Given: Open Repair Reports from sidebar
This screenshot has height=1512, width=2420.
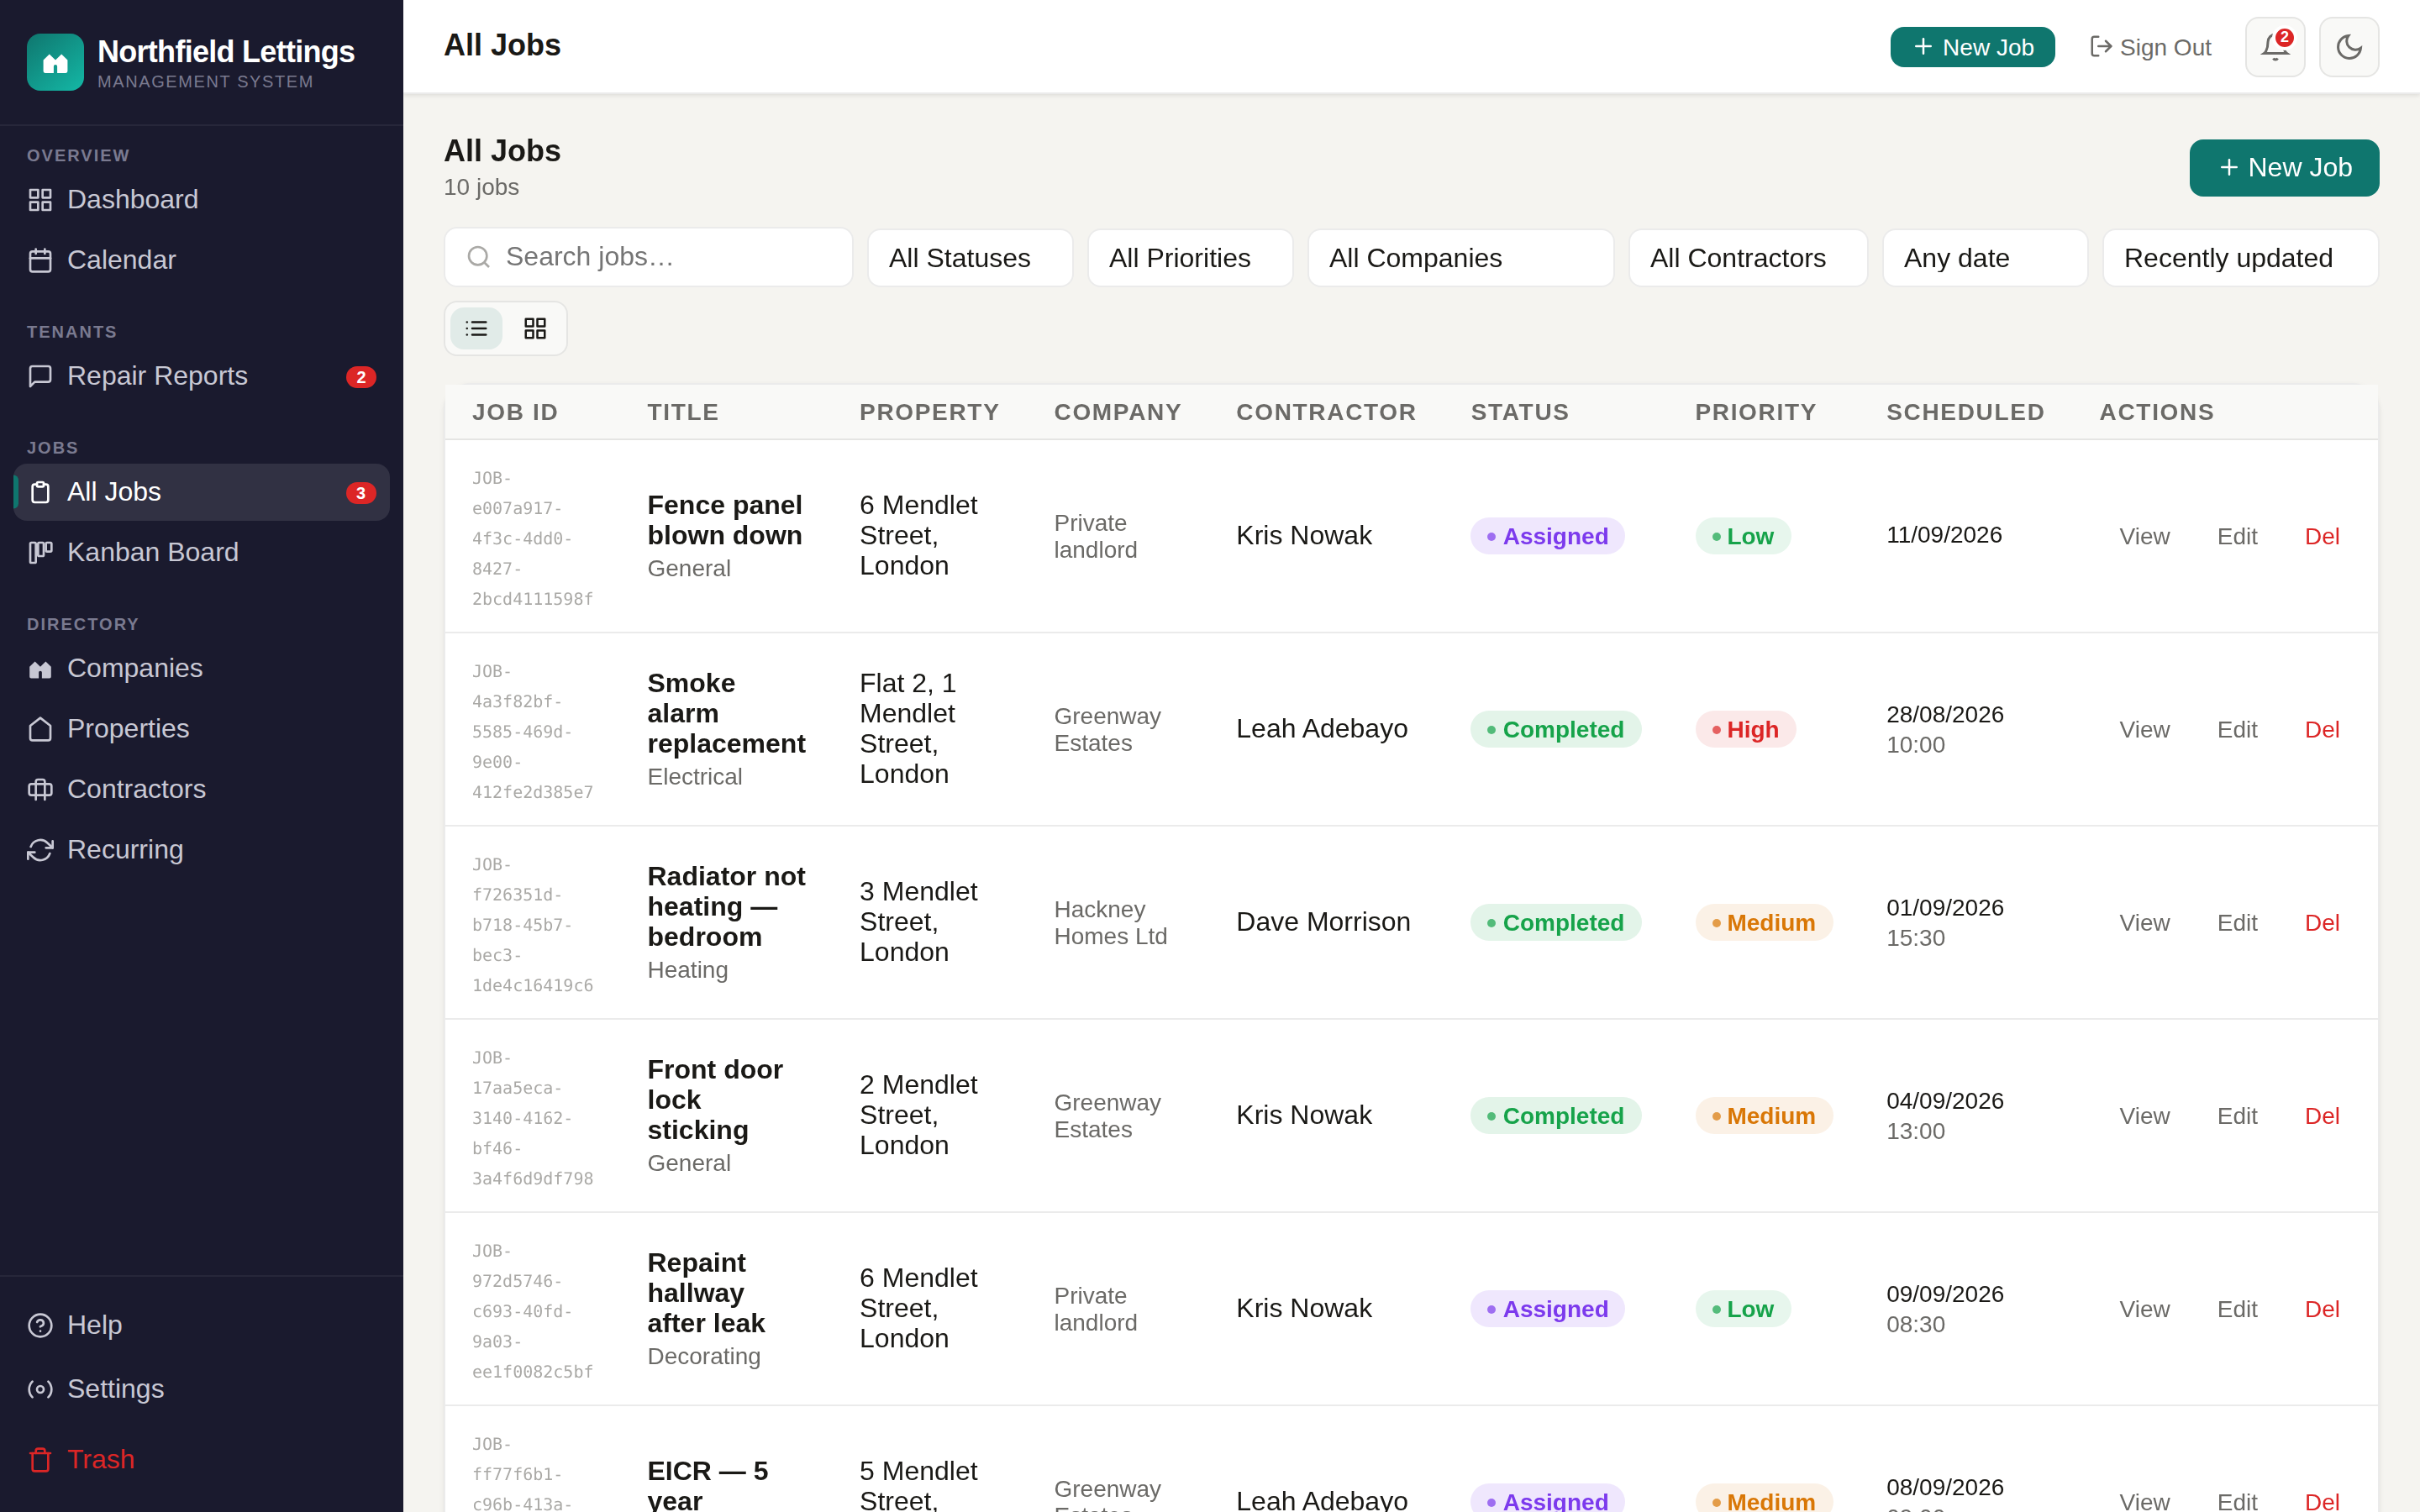Looking at the screenshot, I should click(x=202, y=376).
